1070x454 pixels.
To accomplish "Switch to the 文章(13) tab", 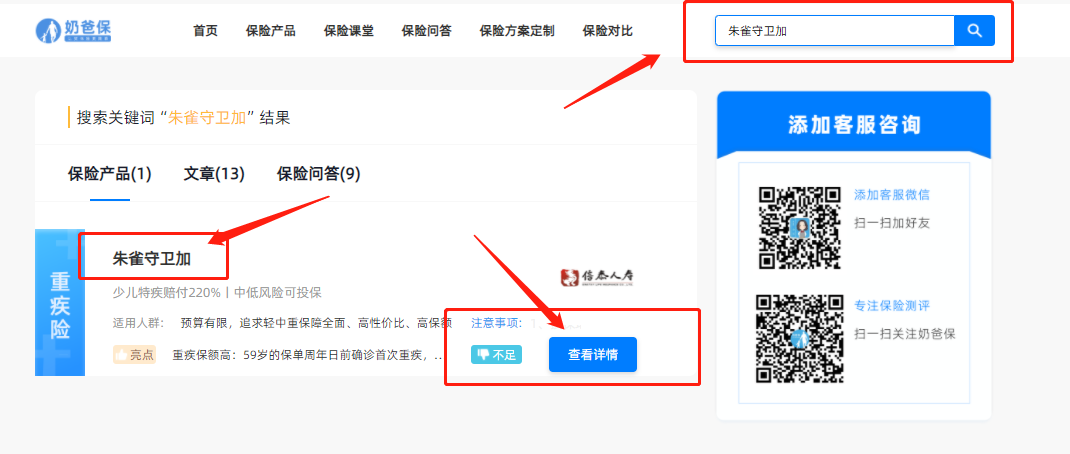I will point(214,174).
